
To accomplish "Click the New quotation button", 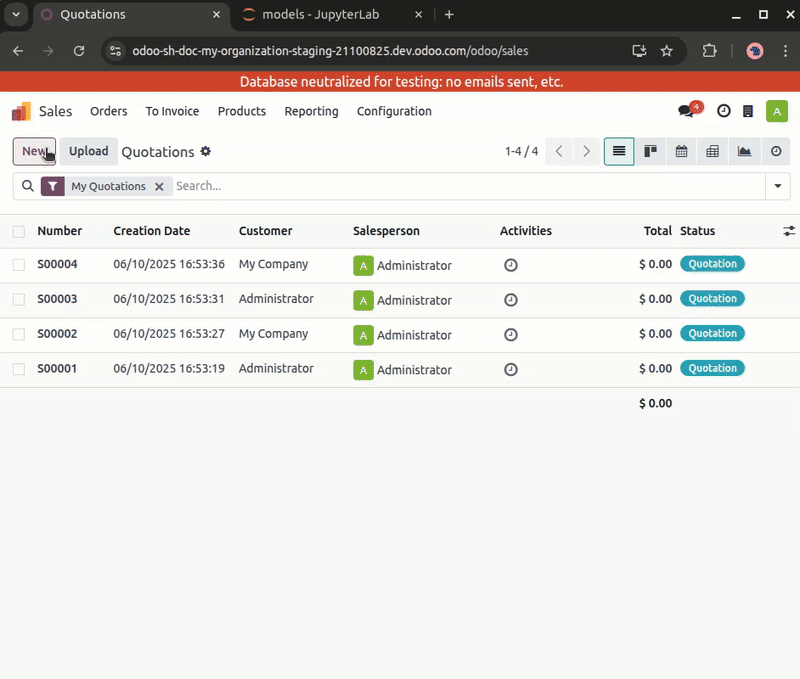I will click(34, 152).
